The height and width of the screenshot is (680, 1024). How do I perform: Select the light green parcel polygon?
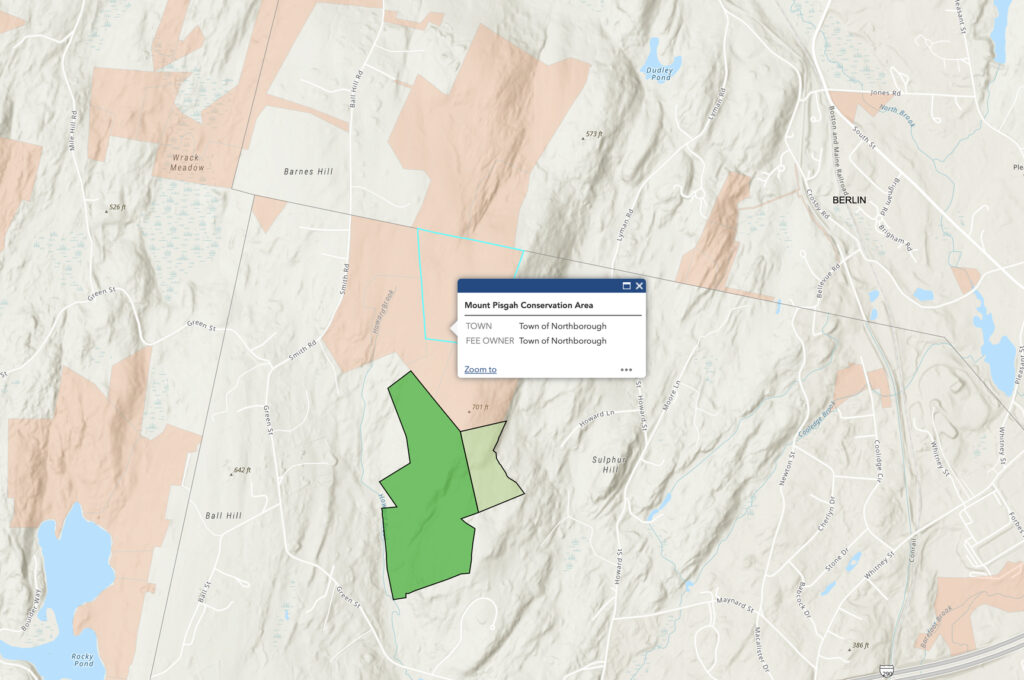[x=487, y=465]
